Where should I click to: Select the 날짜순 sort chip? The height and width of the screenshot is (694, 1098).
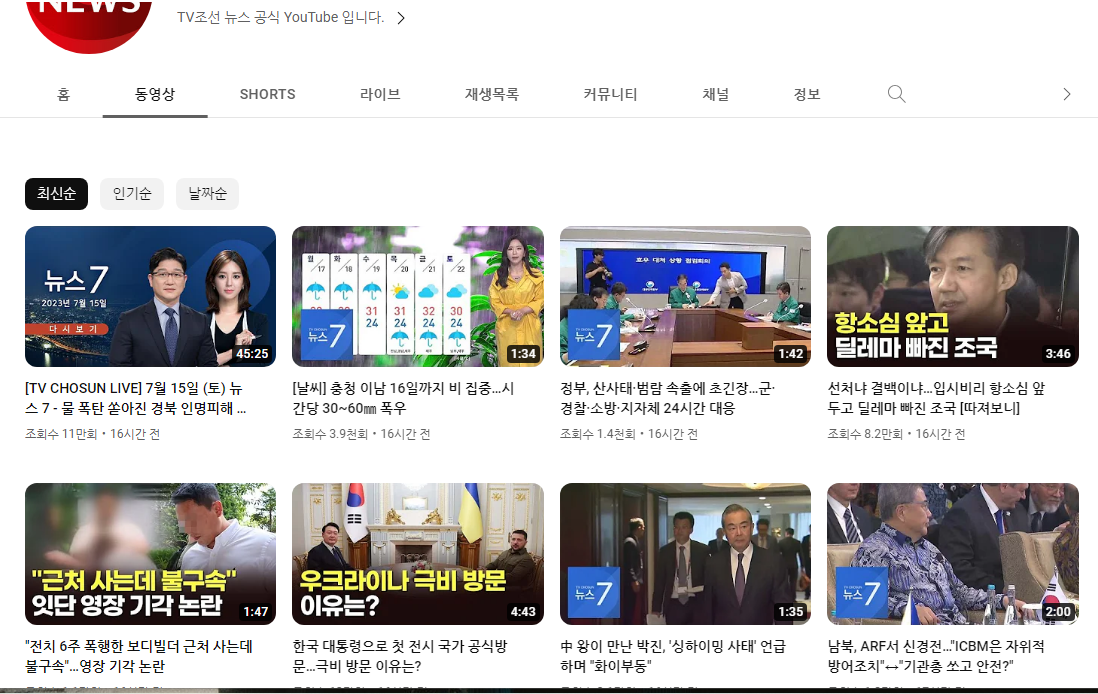point(207,194)
